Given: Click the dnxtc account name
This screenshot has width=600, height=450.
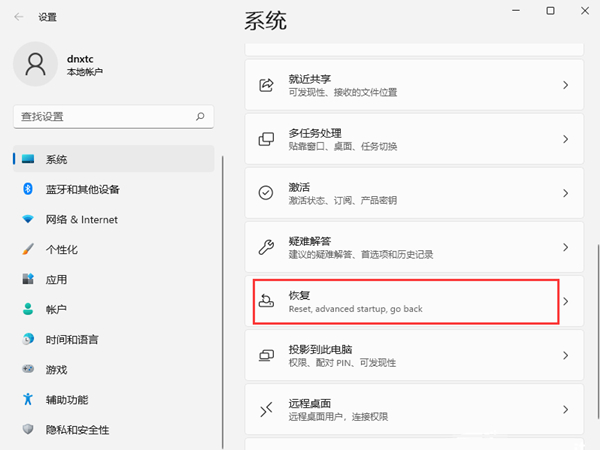Looking at the screenshot, I should [80, 59].
